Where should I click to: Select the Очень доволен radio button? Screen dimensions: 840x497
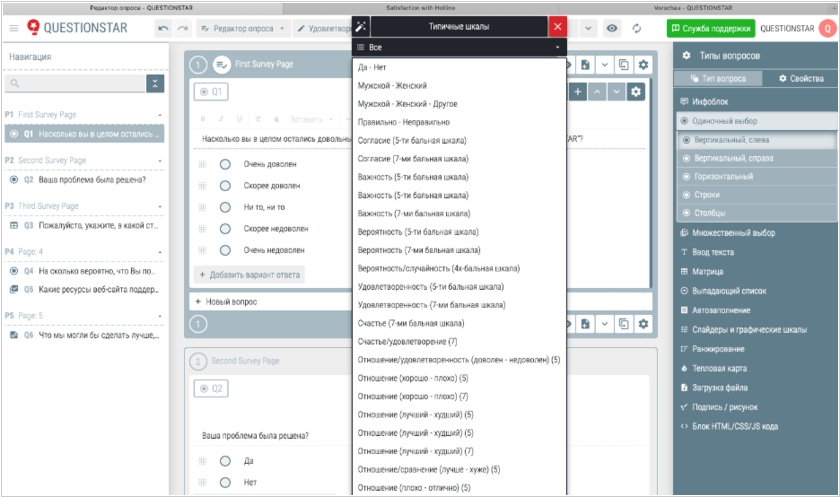point(225,164)
